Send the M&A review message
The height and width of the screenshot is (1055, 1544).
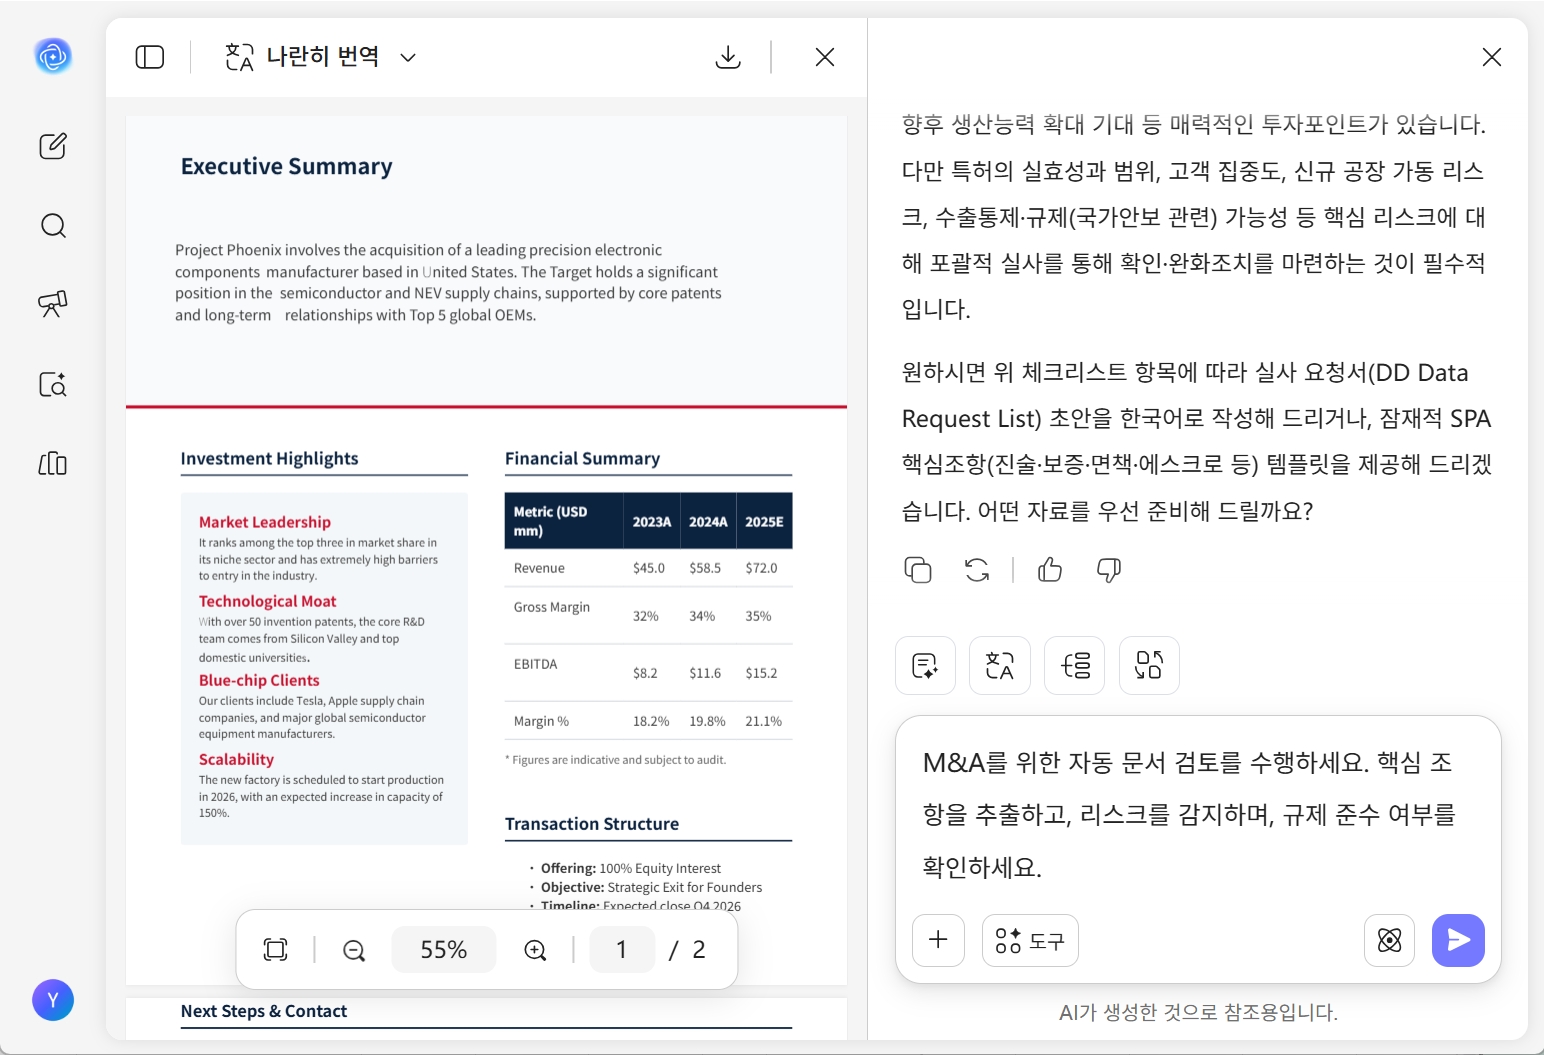(x=1458, y=940)
